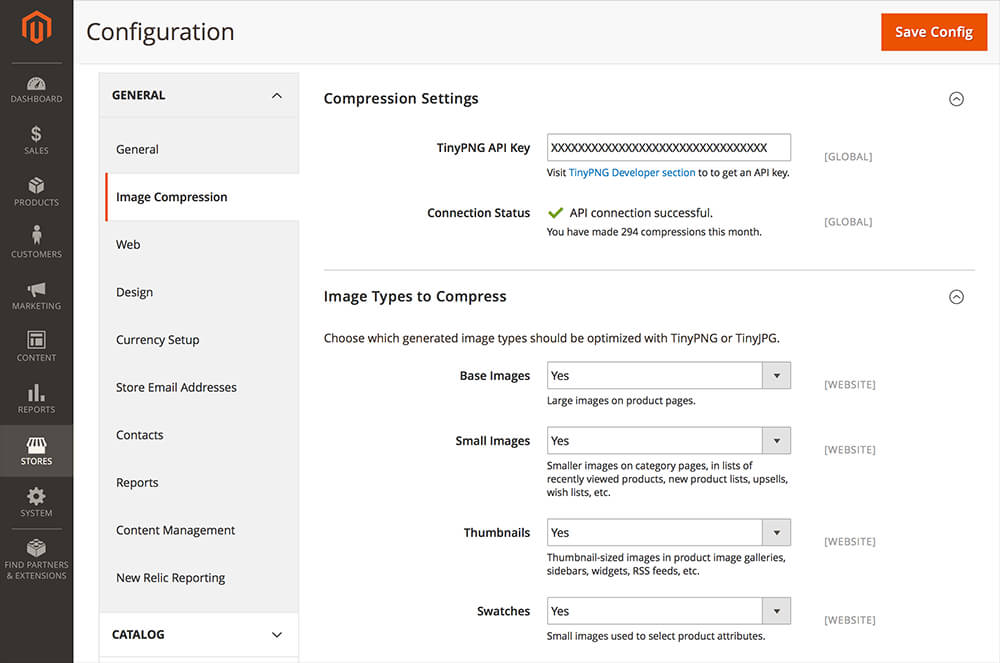Switch to Currency Setup tab
Viewport: 1000px width, 663px height.
(x=157, y=340)
